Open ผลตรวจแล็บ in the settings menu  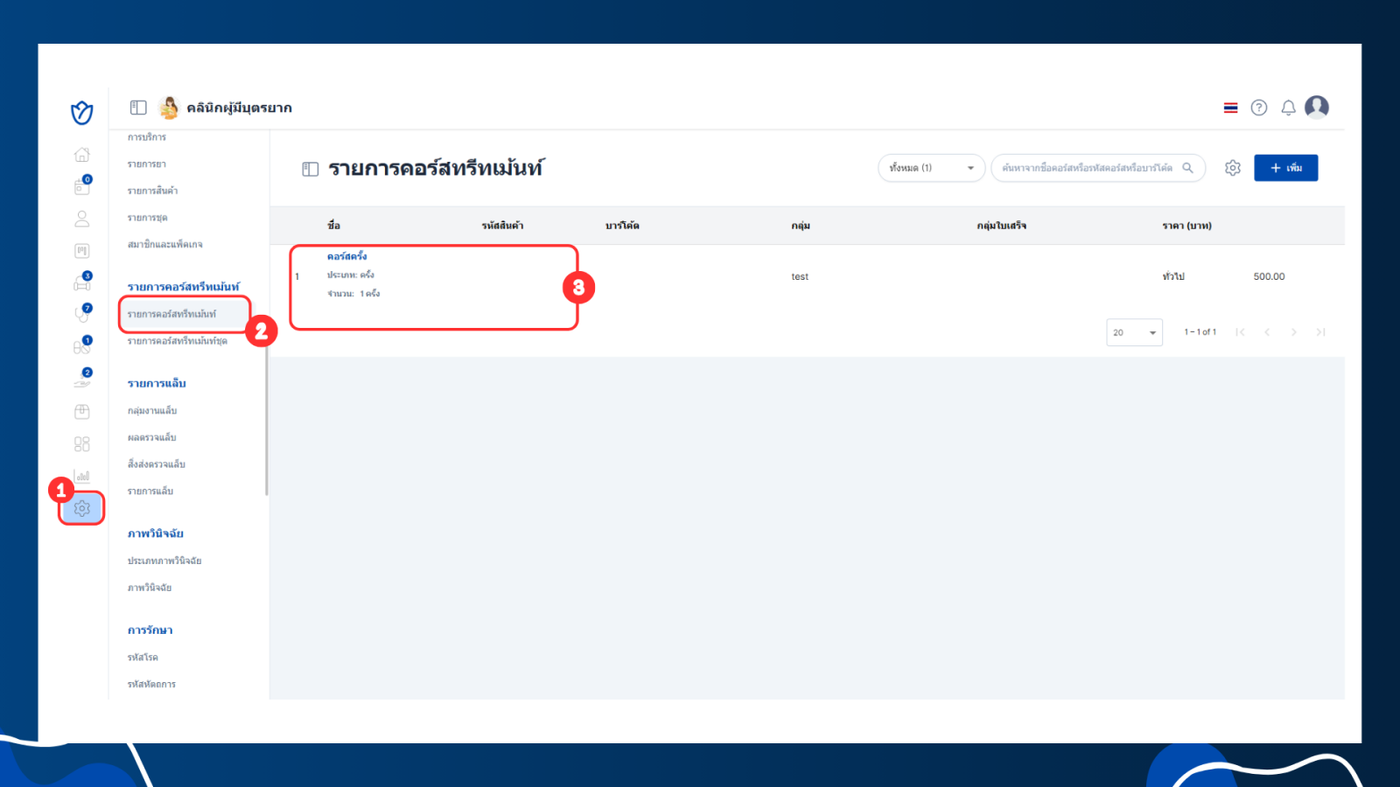[152, 438]
